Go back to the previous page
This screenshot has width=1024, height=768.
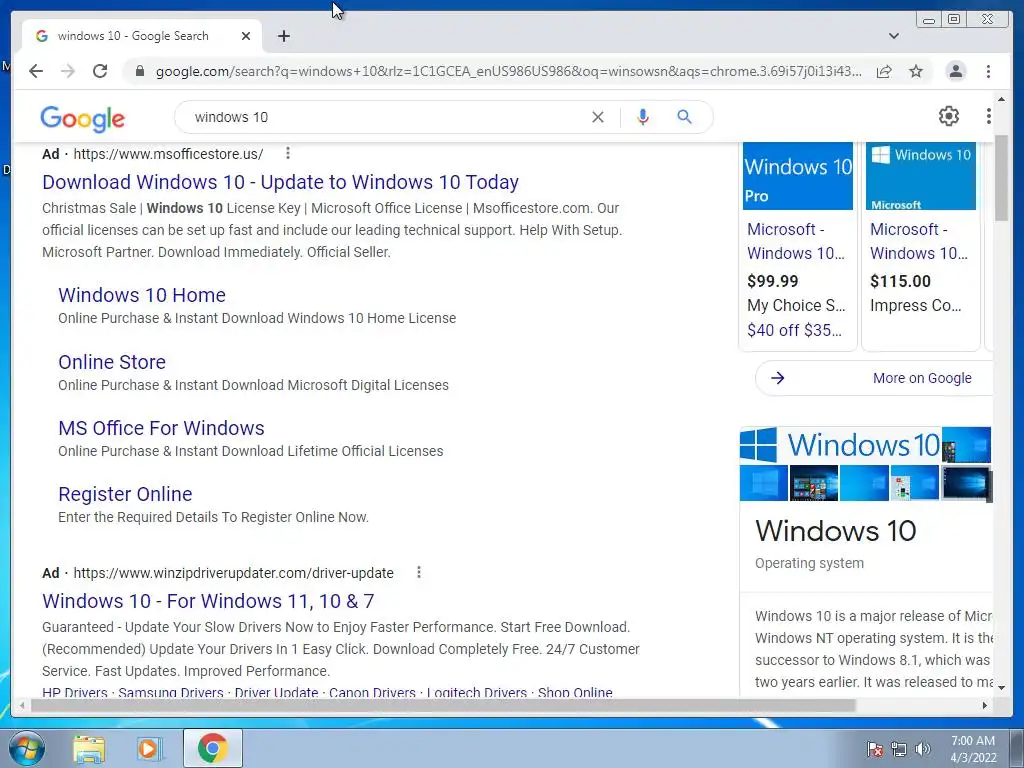pyautogui.click(x=36, y=71)
